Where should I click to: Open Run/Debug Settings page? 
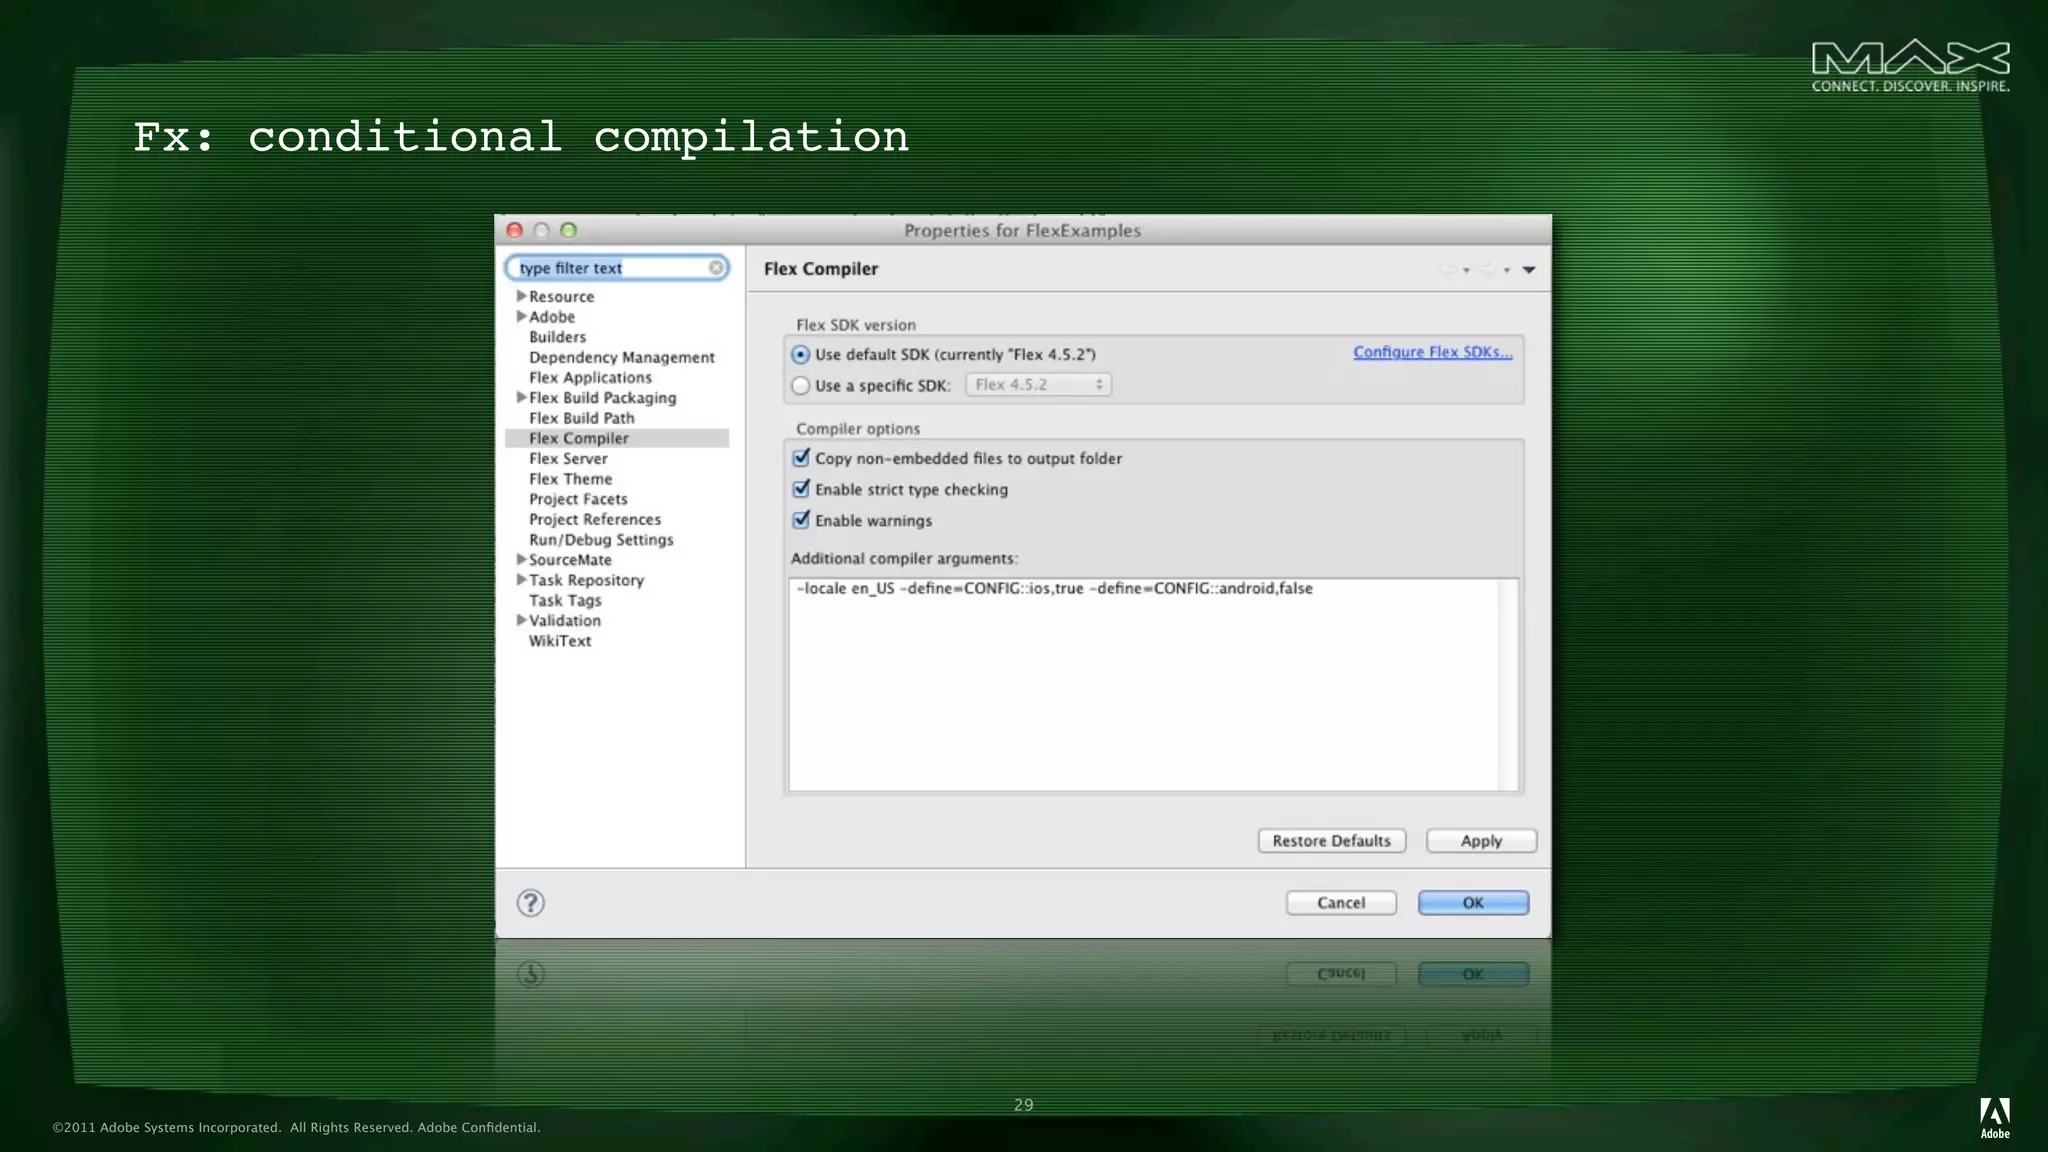tap(601, 539)
